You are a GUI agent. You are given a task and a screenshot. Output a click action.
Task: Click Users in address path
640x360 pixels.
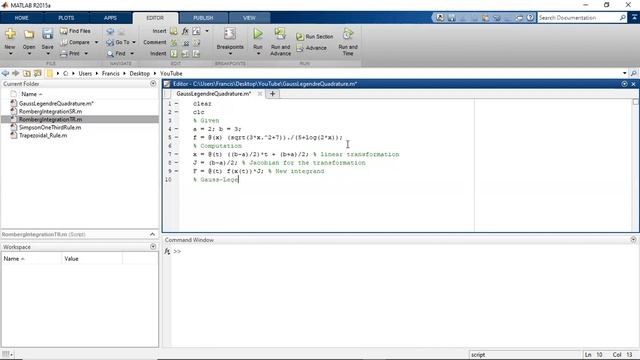(85, 73)
